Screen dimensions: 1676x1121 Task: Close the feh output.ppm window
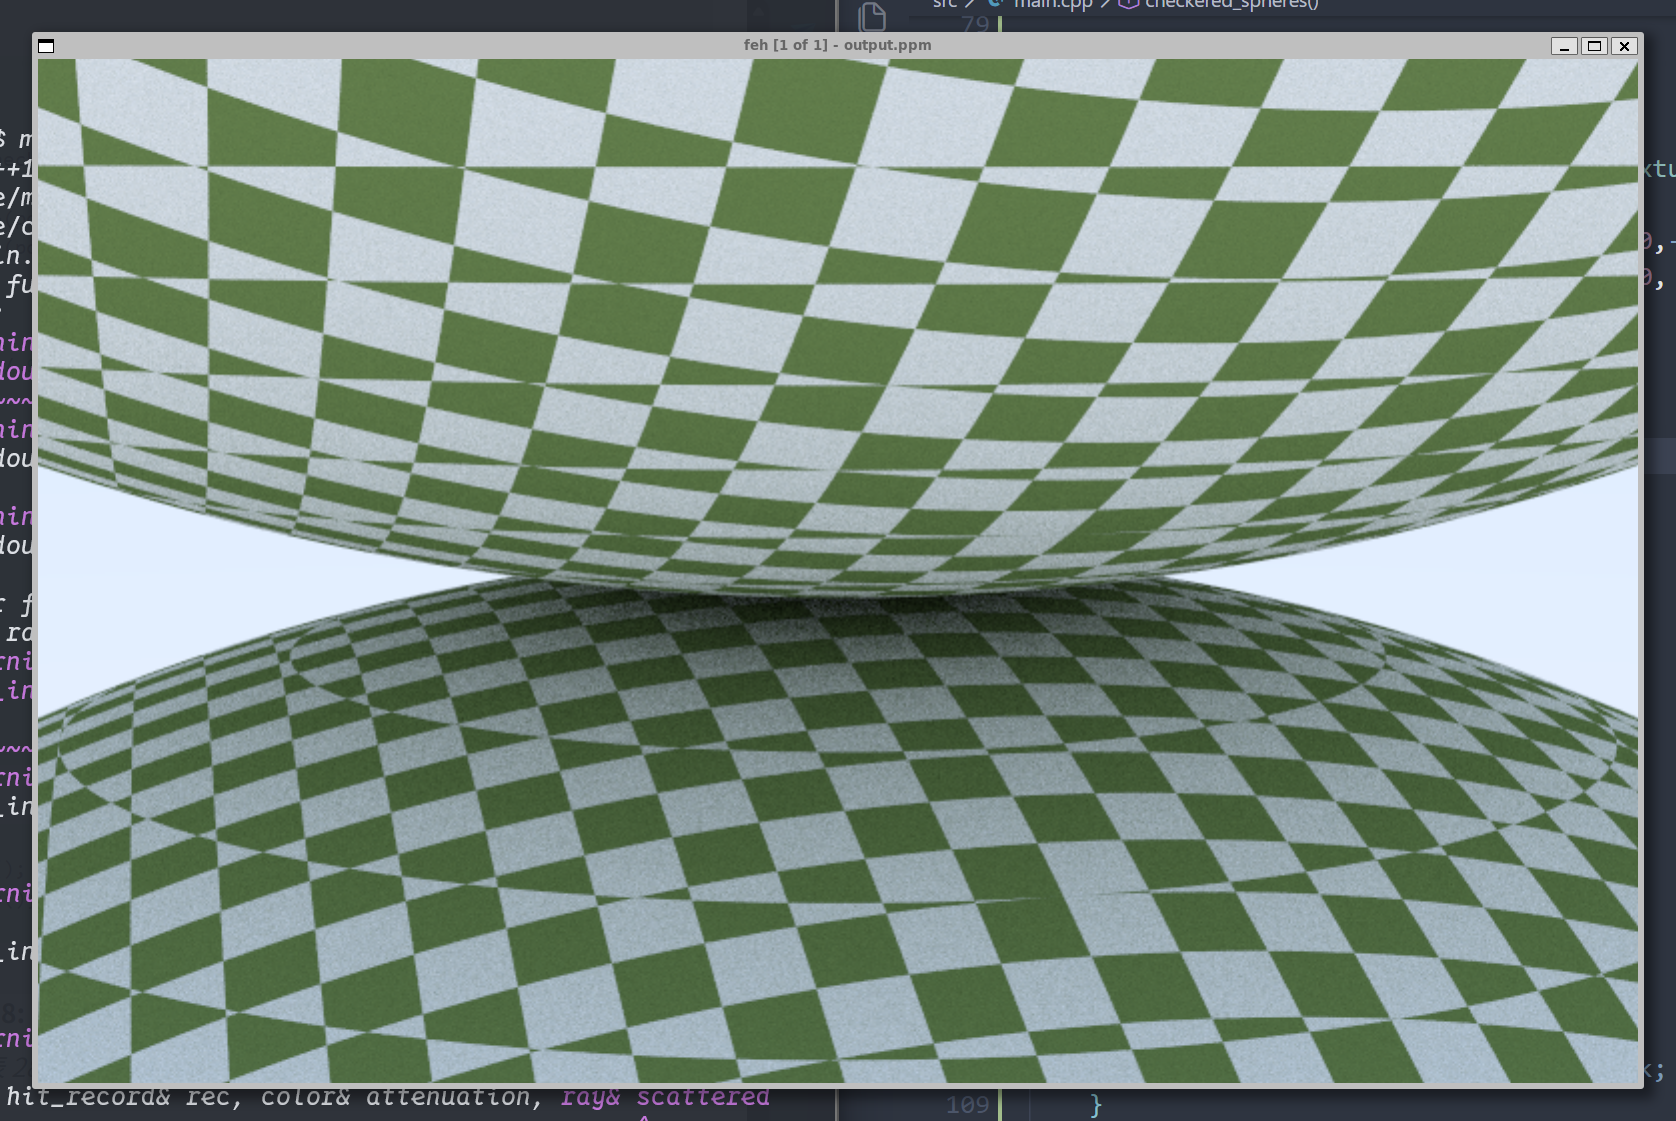[x=1625, y=46]
